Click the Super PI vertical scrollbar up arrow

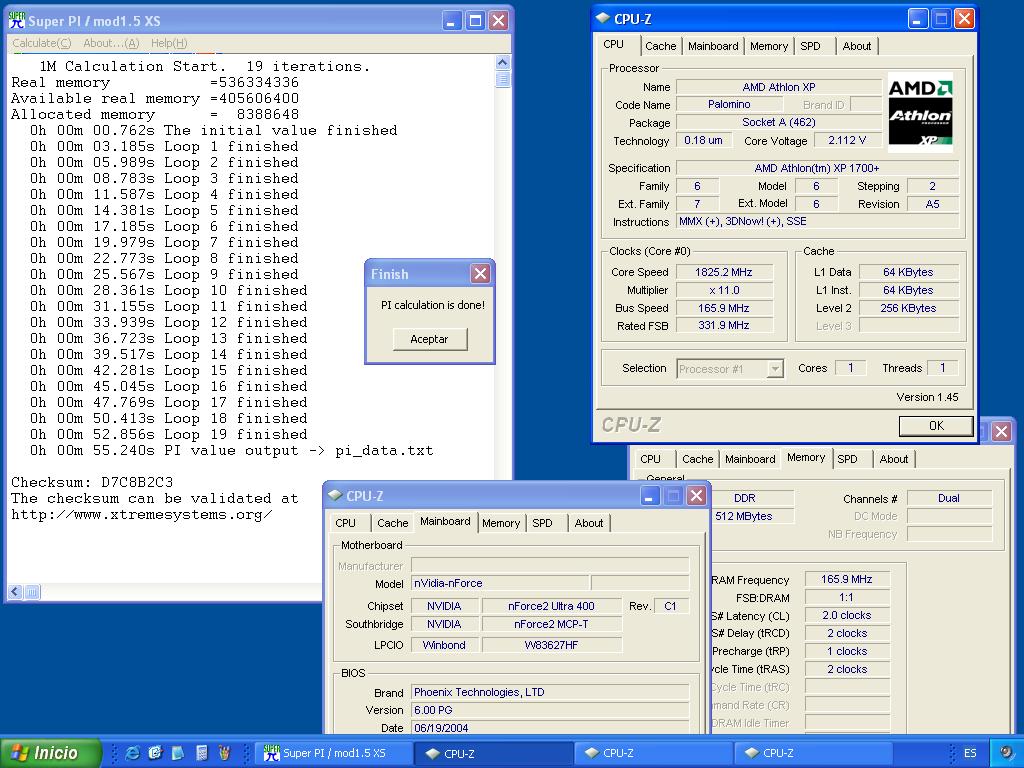[x=502, y=63]
